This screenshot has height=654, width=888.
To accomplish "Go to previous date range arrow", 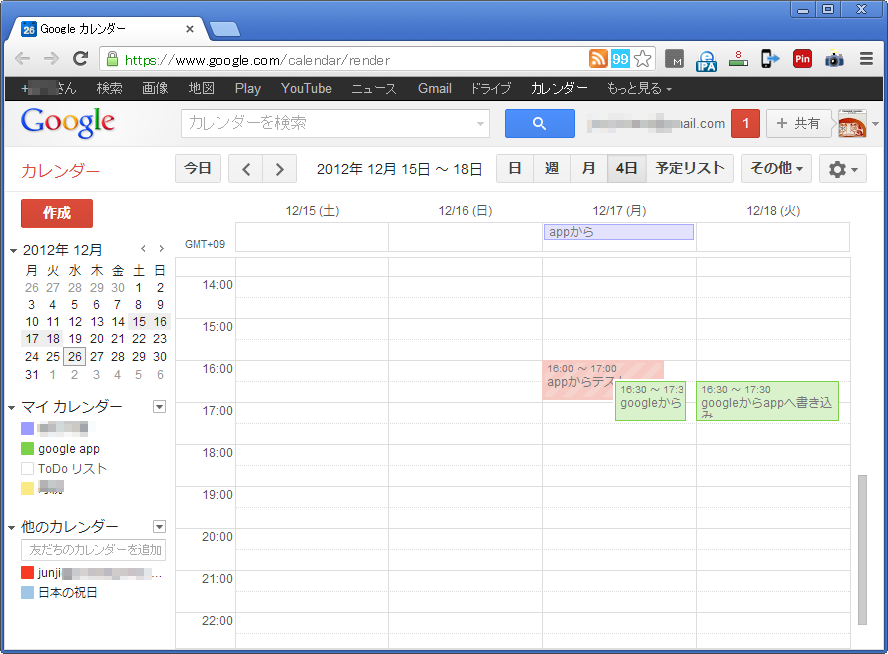I will [246, 169].
